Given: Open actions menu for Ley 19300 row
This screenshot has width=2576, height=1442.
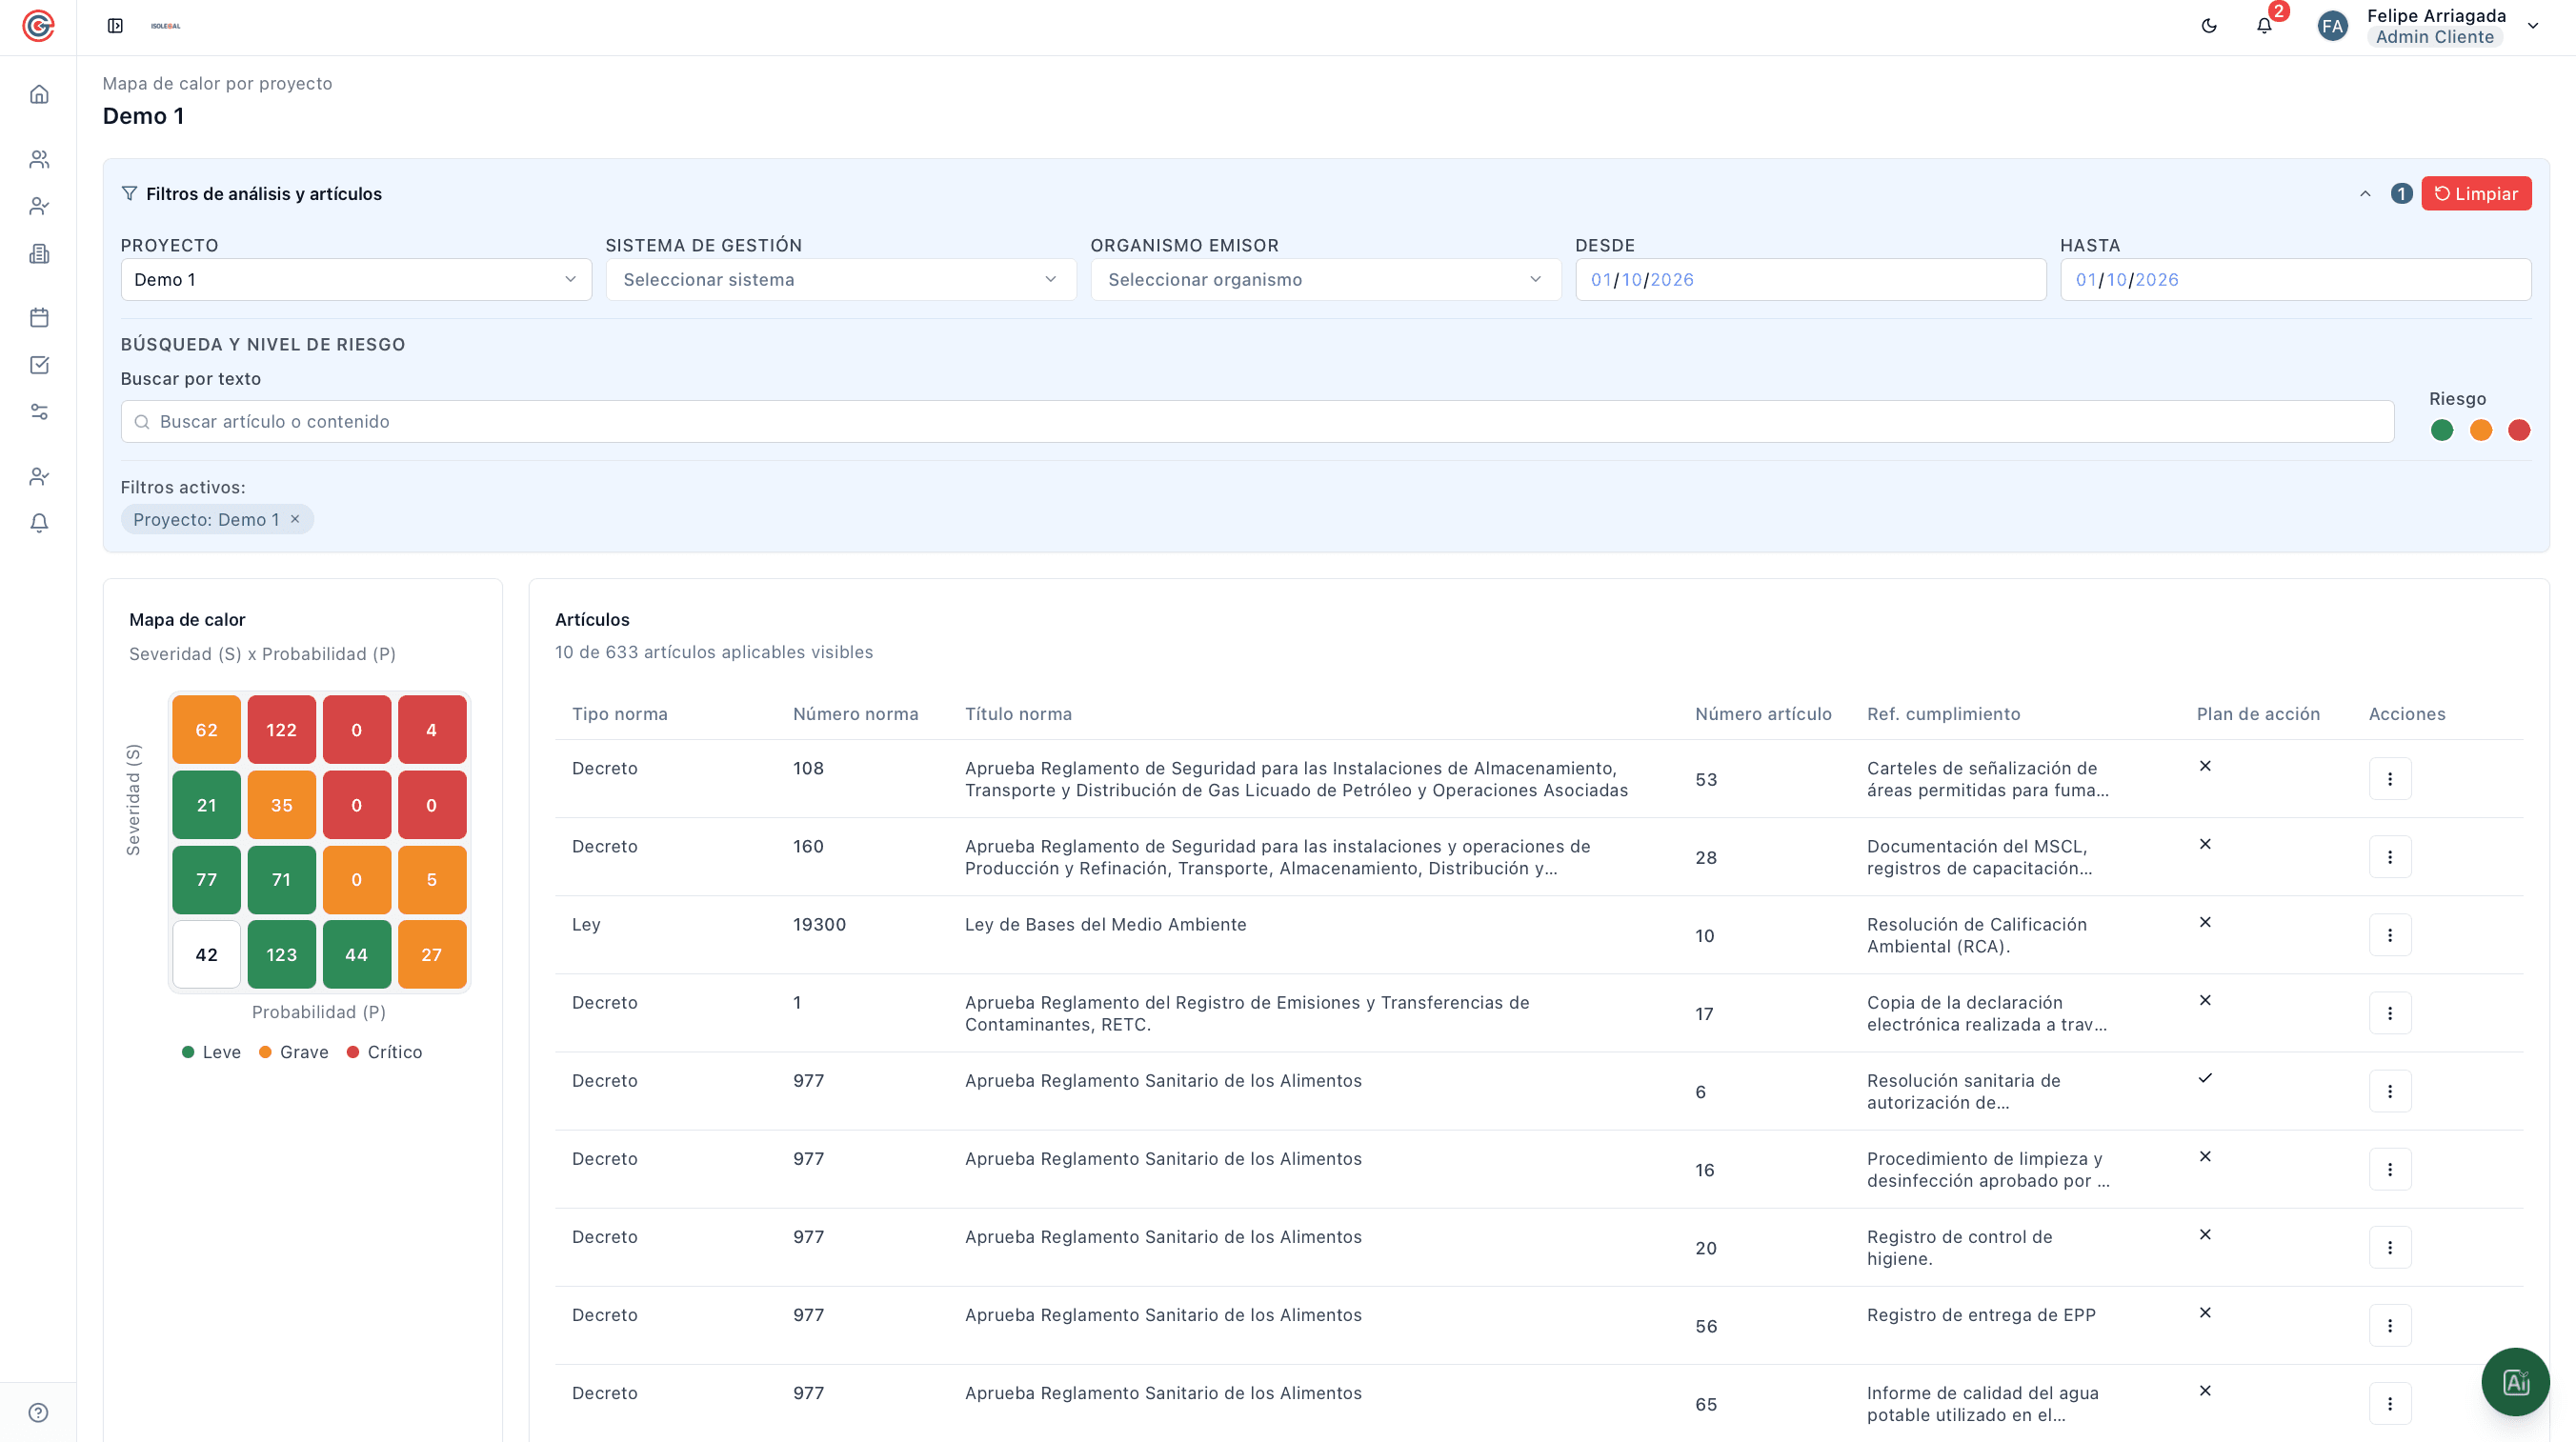Looking at the screenshot, I should coord(2390,935).
